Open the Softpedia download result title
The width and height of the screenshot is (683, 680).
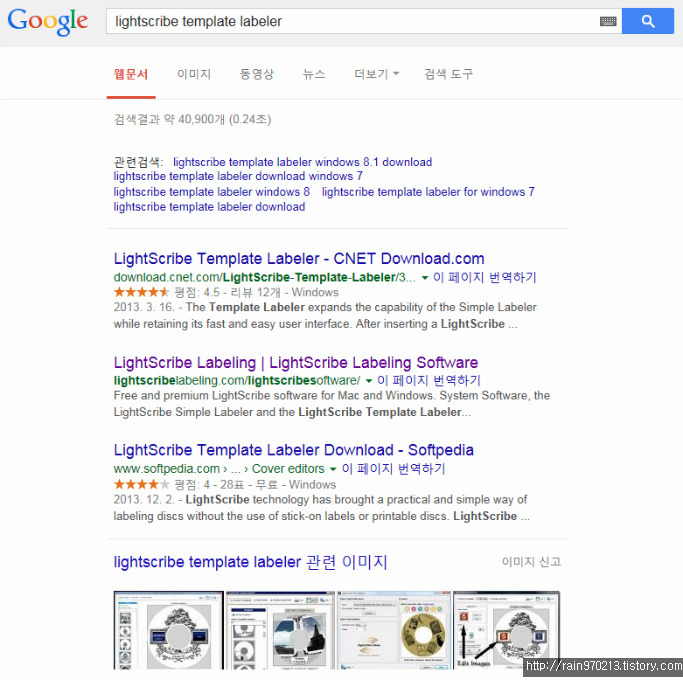pos(294,450)
